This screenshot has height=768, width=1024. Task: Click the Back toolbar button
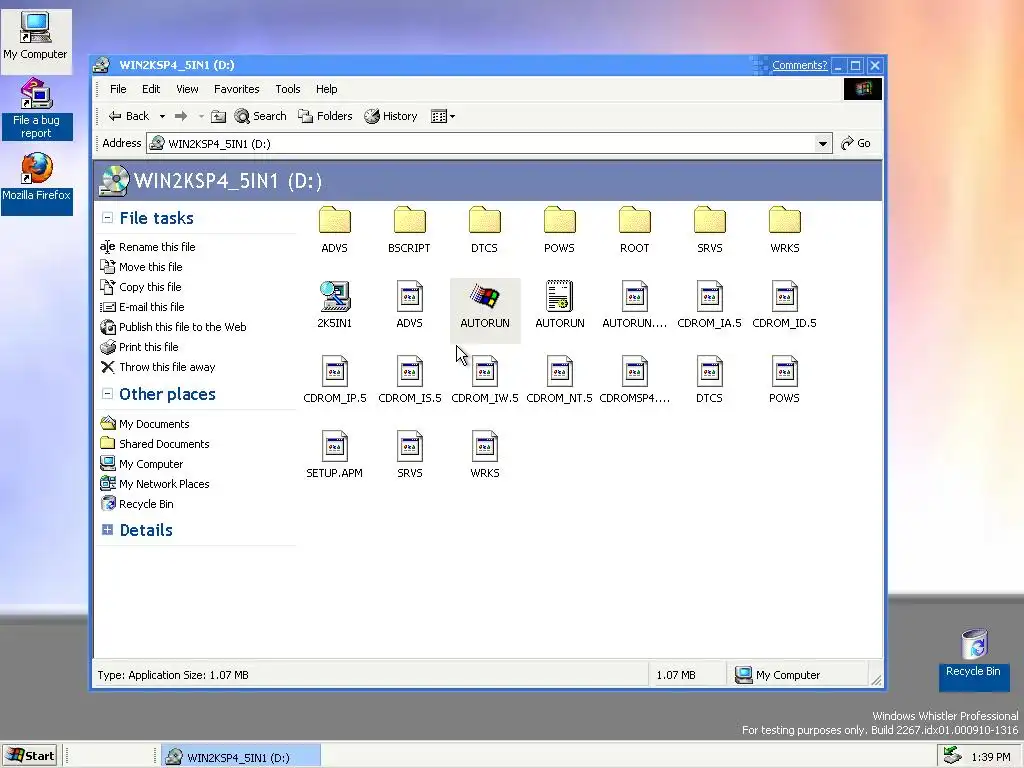pyautogui.click(x=129, y=116)
